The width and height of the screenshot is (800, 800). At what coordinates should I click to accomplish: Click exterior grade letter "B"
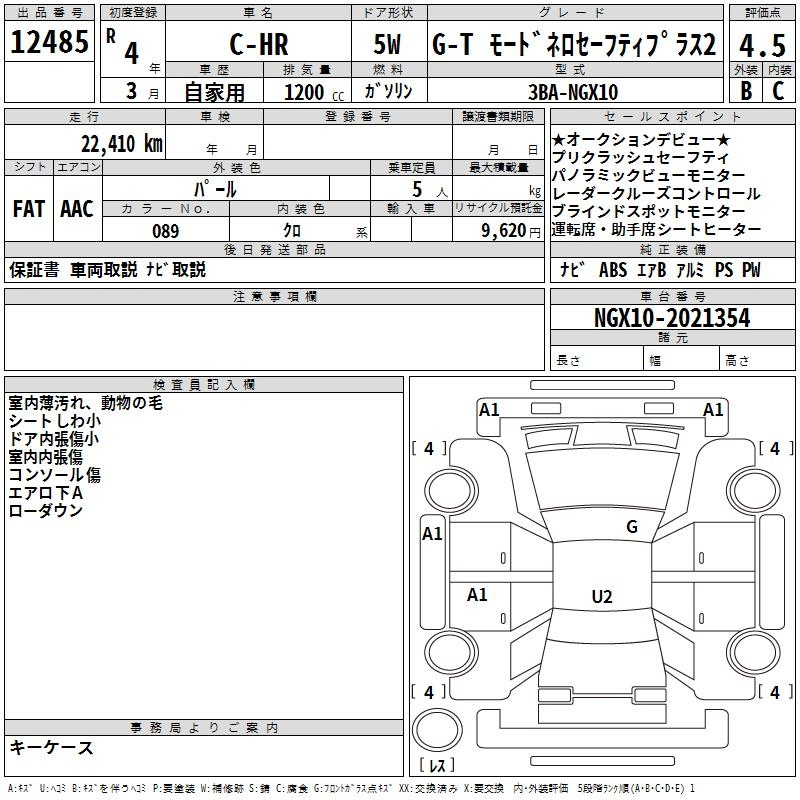(x=746, y=91)
